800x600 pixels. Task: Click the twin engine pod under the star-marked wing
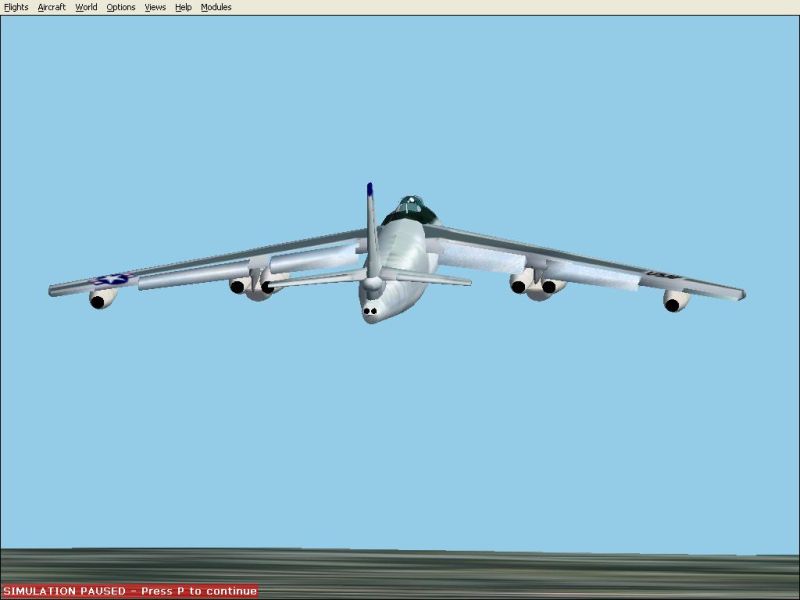pyautogui.click(x=253, y=287)
